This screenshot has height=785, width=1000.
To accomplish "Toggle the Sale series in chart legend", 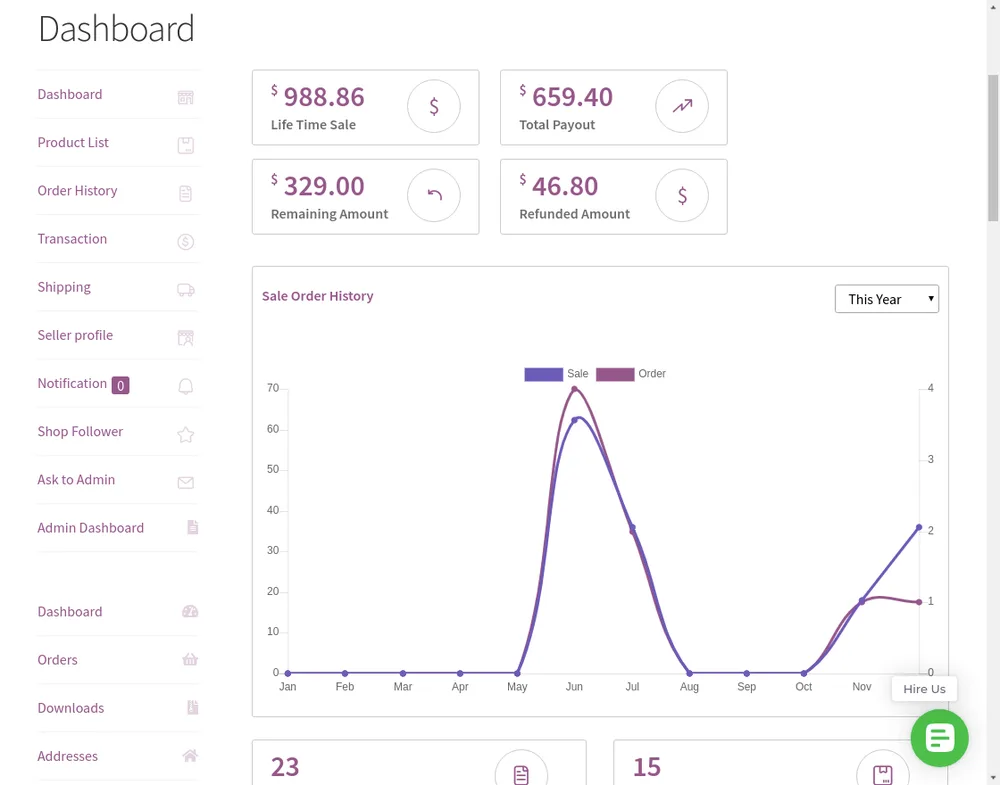I will tap(556, 374).
